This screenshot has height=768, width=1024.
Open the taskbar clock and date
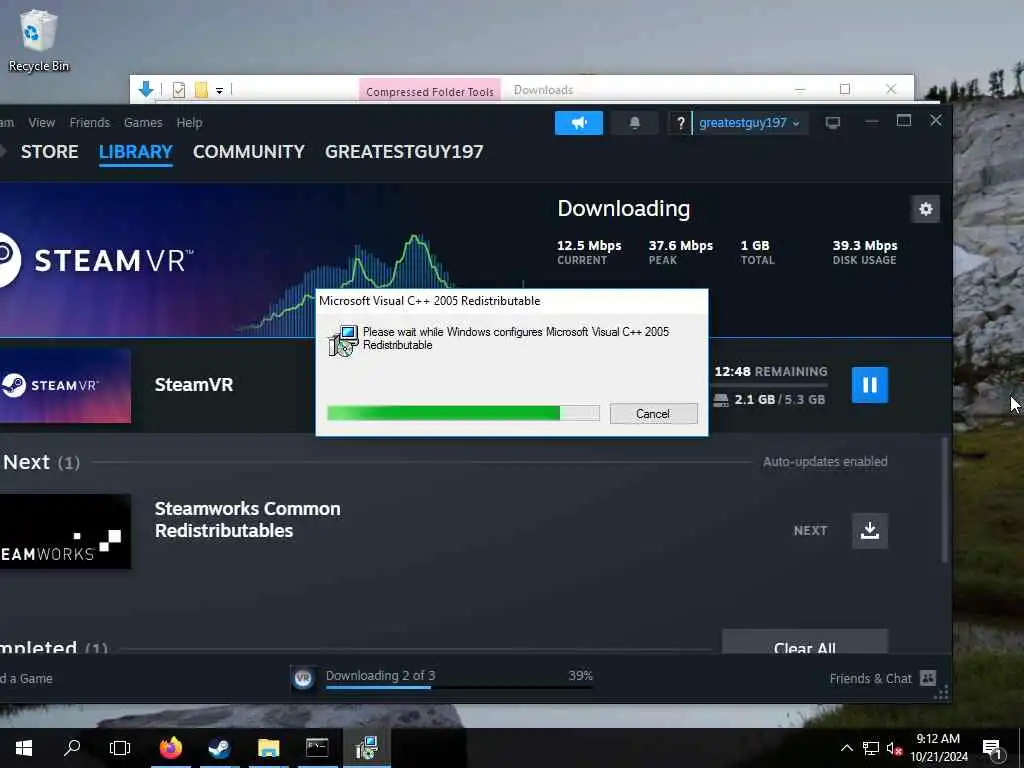point(939,748)
